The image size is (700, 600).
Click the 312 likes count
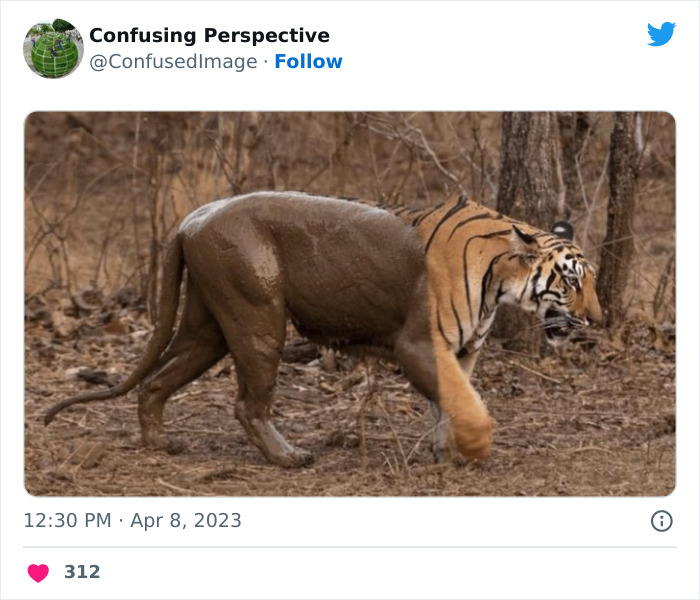point(82,572)
